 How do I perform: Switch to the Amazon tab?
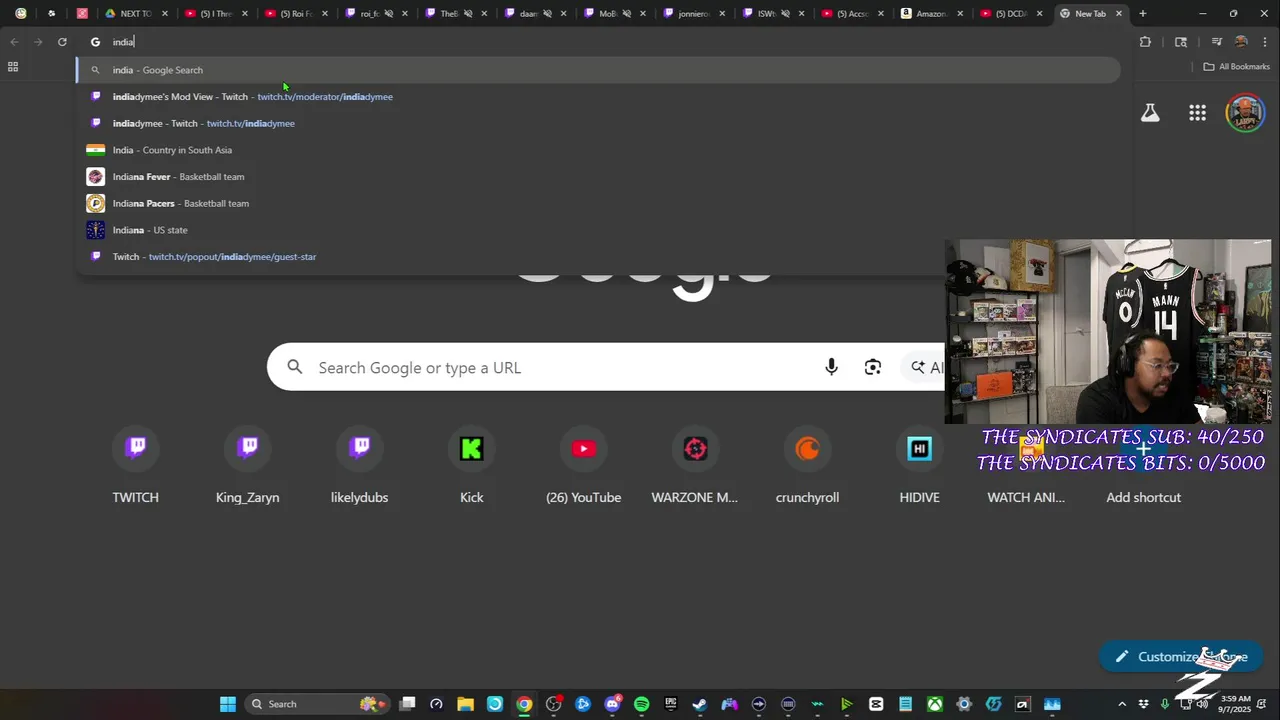tap(930, 14)
